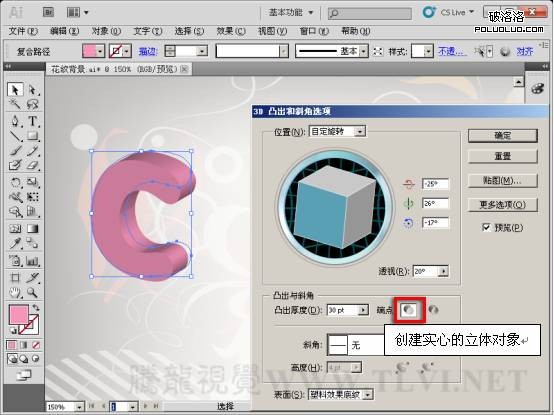Open the fill color dropdown in control bar
The height and width of the screenshot is (415, 554).
click(100, 52)
